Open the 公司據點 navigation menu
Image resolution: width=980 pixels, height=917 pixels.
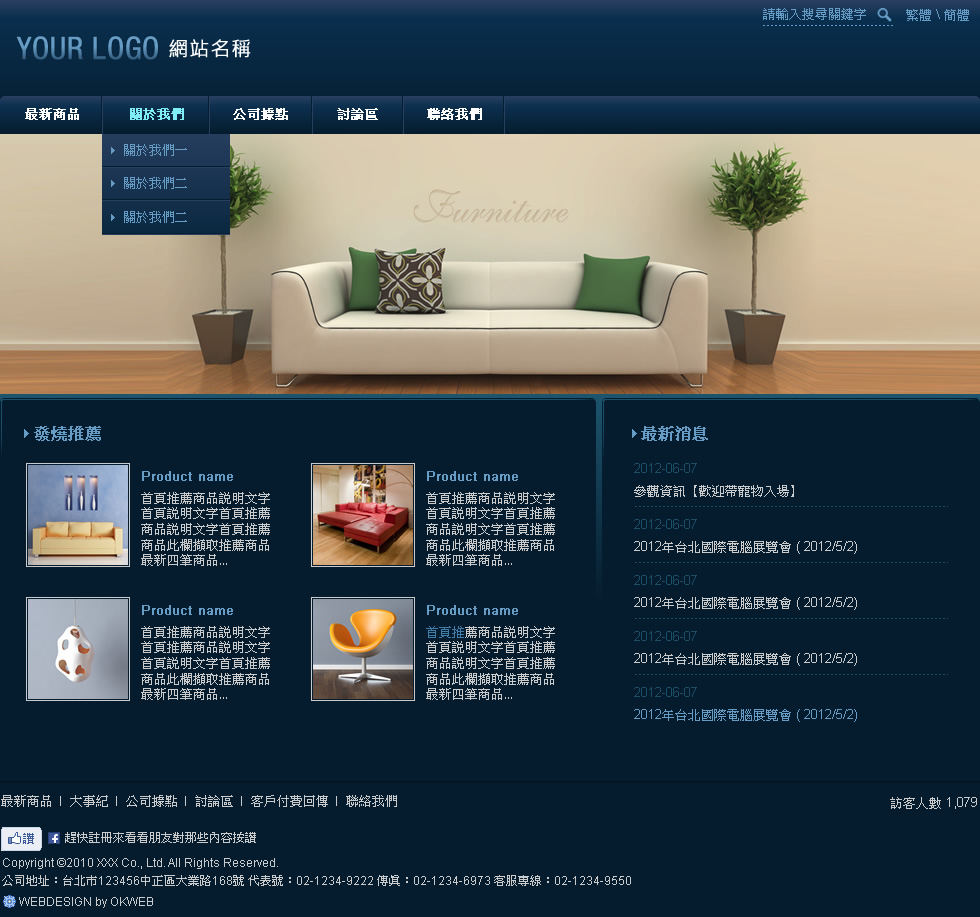click(x=260, y=115)
